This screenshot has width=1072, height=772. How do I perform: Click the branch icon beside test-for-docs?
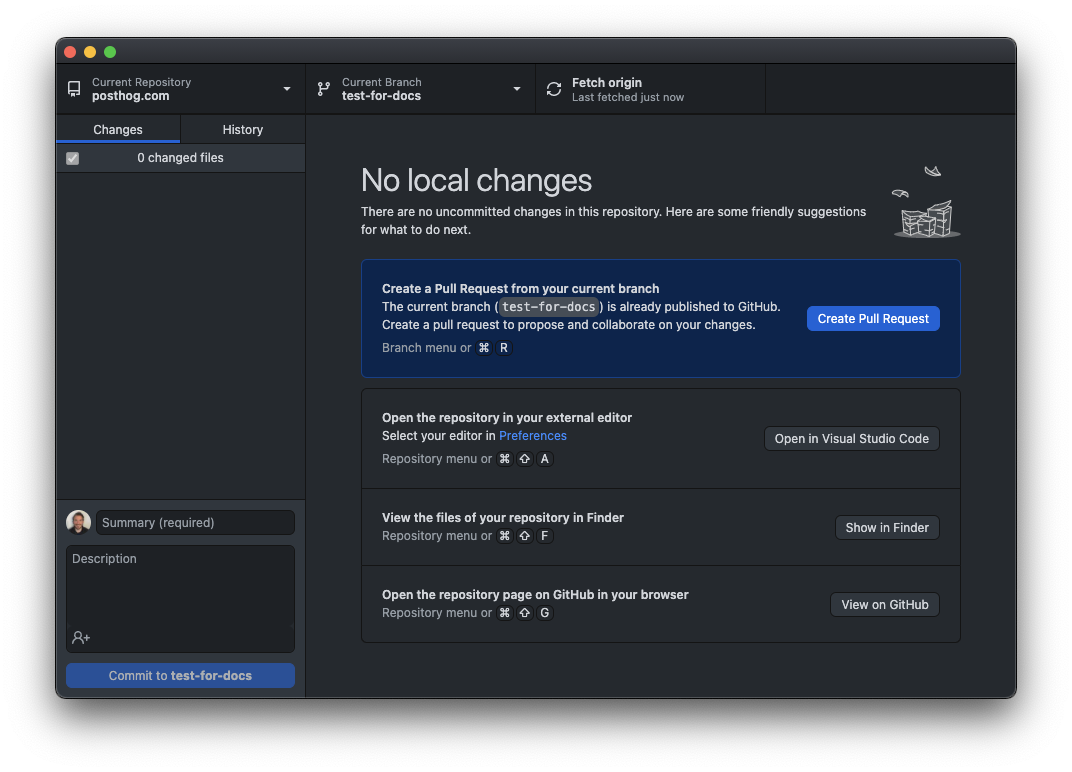coord(322,88)
